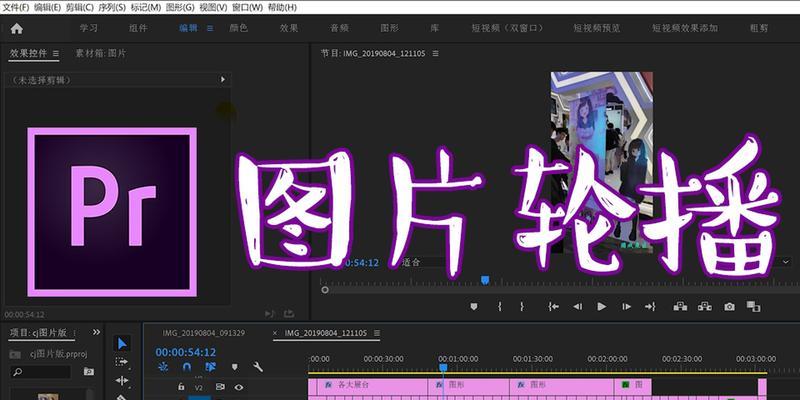This screenshot has width=800, height=400.
Task: Open the 效果控件 panel menu
Action: pos(56,53)
